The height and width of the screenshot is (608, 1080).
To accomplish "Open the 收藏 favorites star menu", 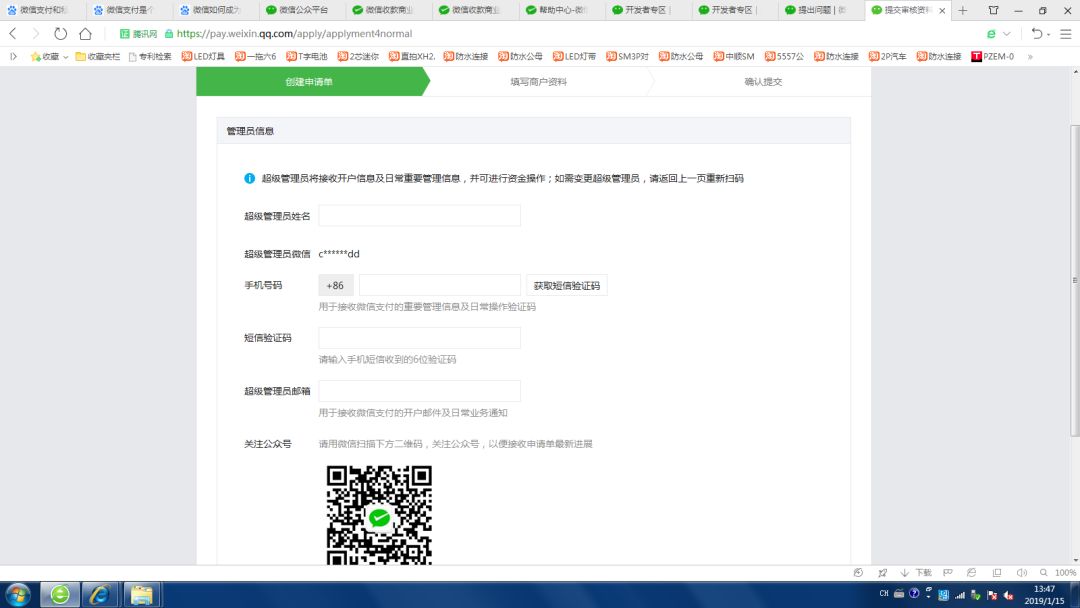I will click(49, 56).
